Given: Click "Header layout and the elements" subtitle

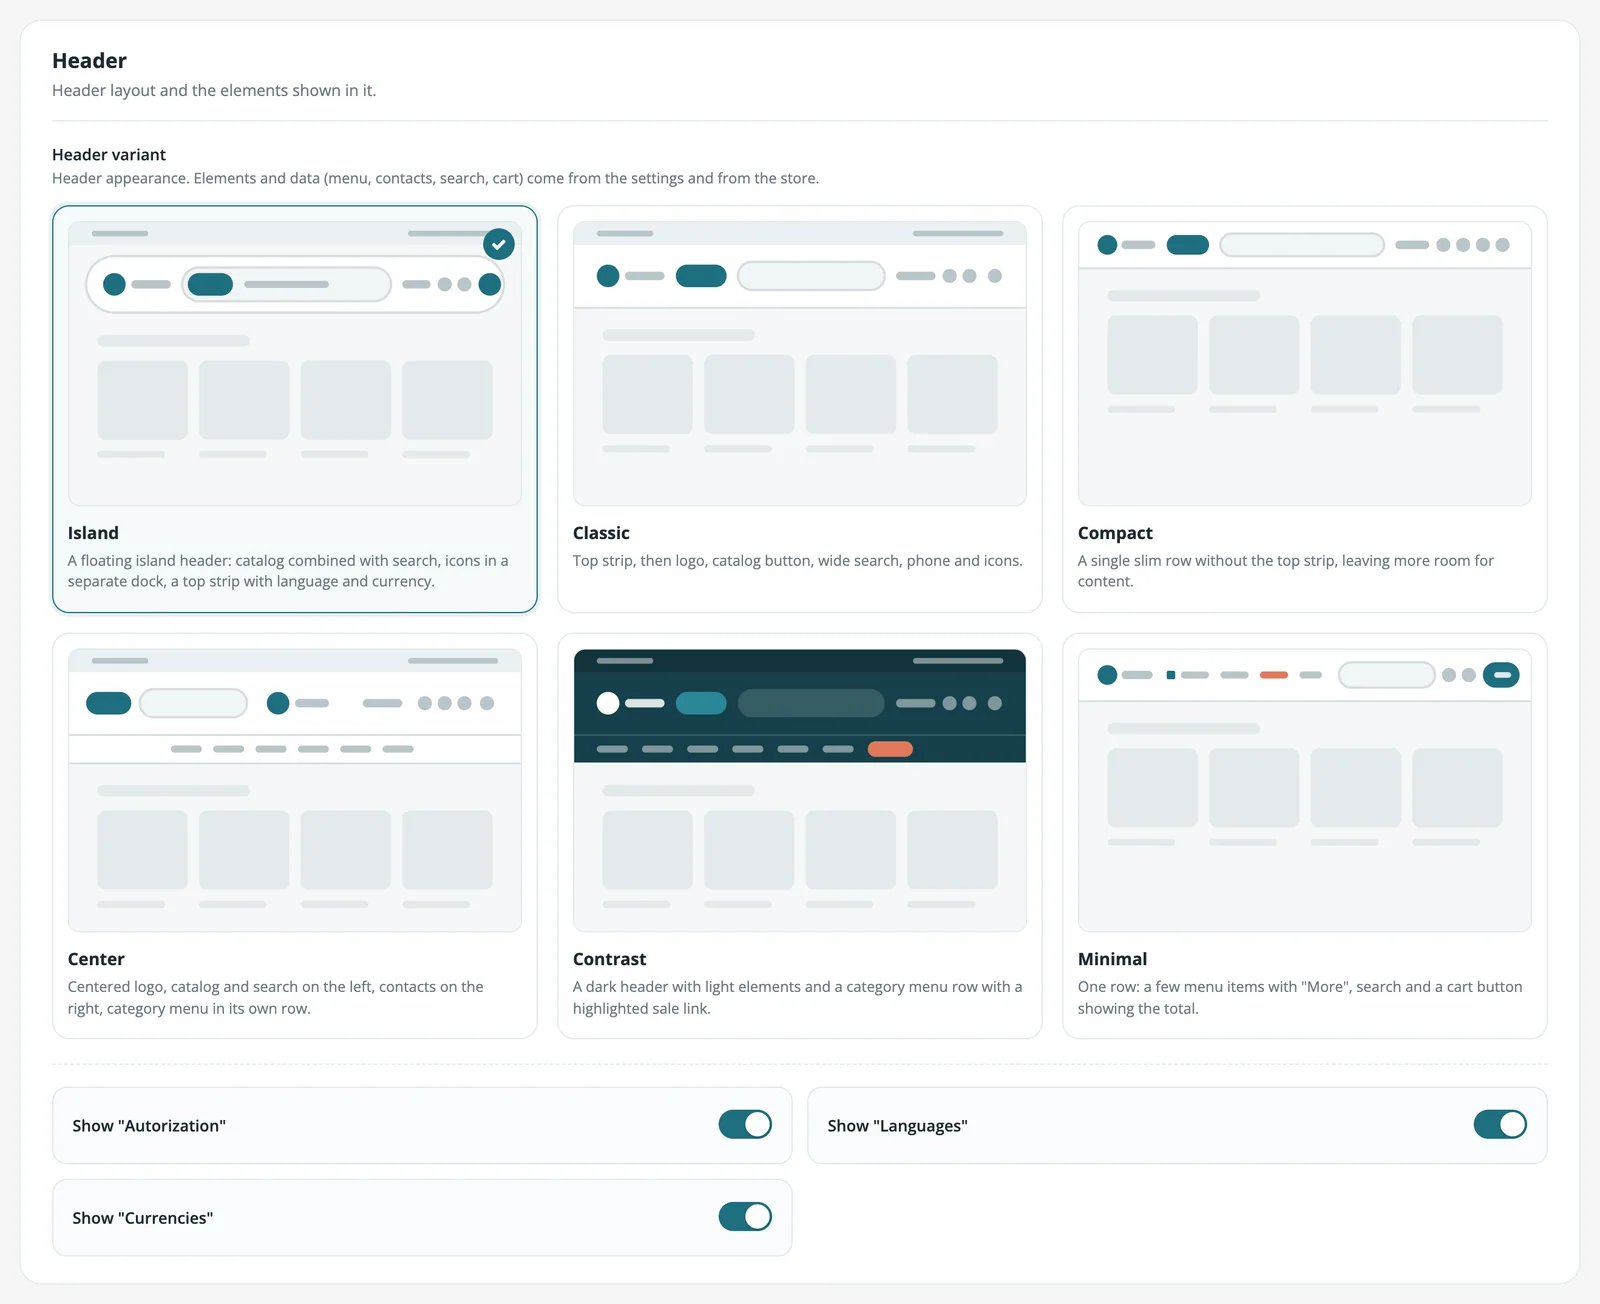Looking at the screenshot, I should 214,90.
